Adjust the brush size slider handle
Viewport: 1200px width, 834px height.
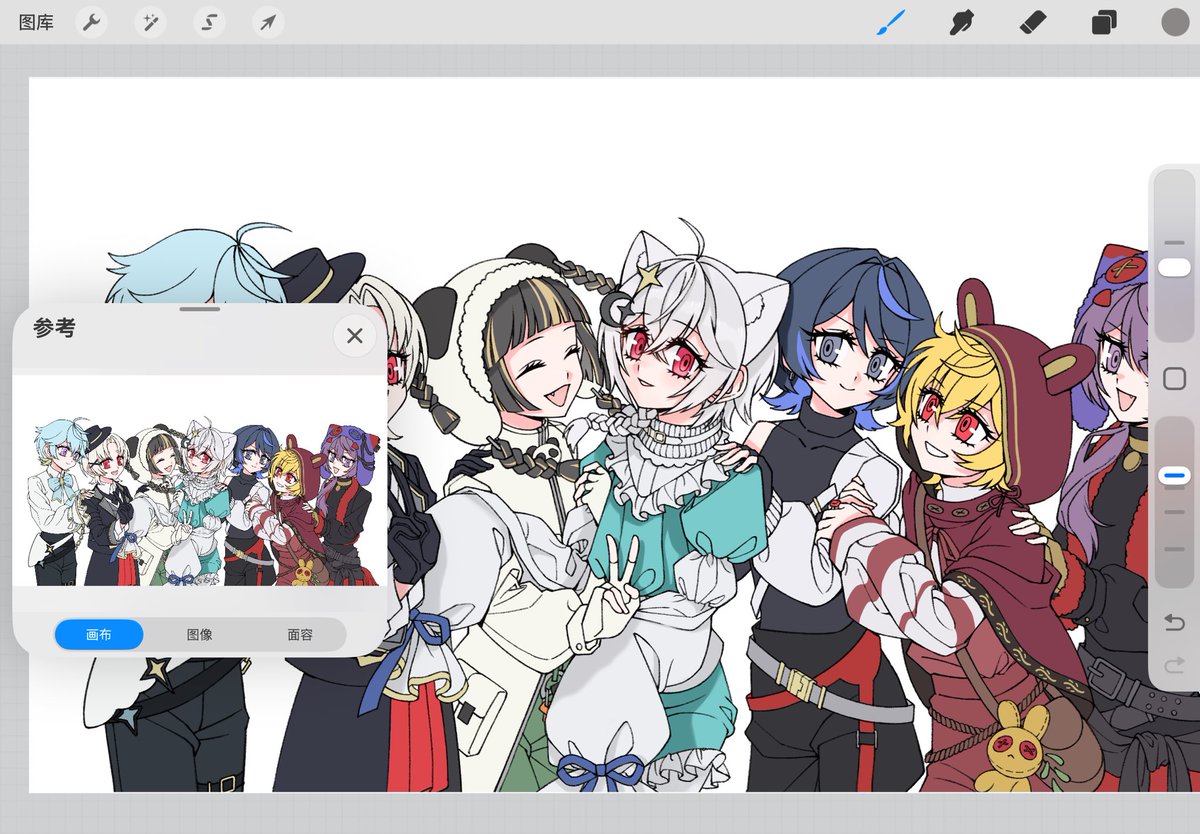(1174, 267)
